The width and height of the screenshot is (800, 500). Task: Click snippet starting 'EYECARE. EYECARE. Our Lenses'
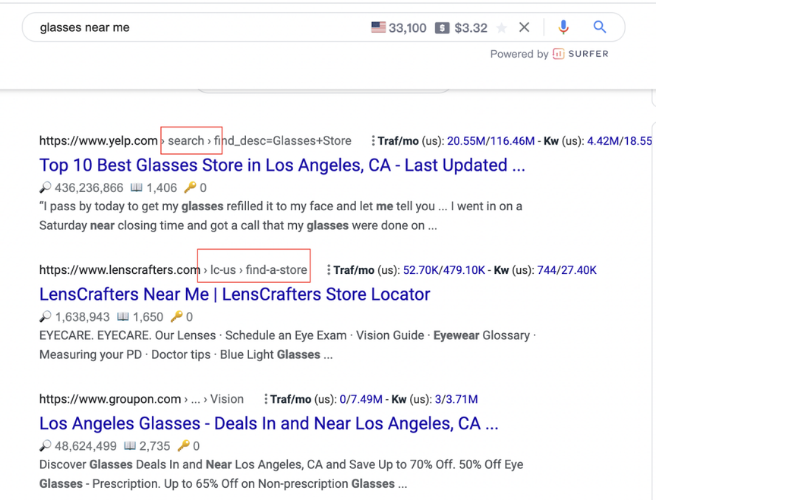click(x=287, y=345)
